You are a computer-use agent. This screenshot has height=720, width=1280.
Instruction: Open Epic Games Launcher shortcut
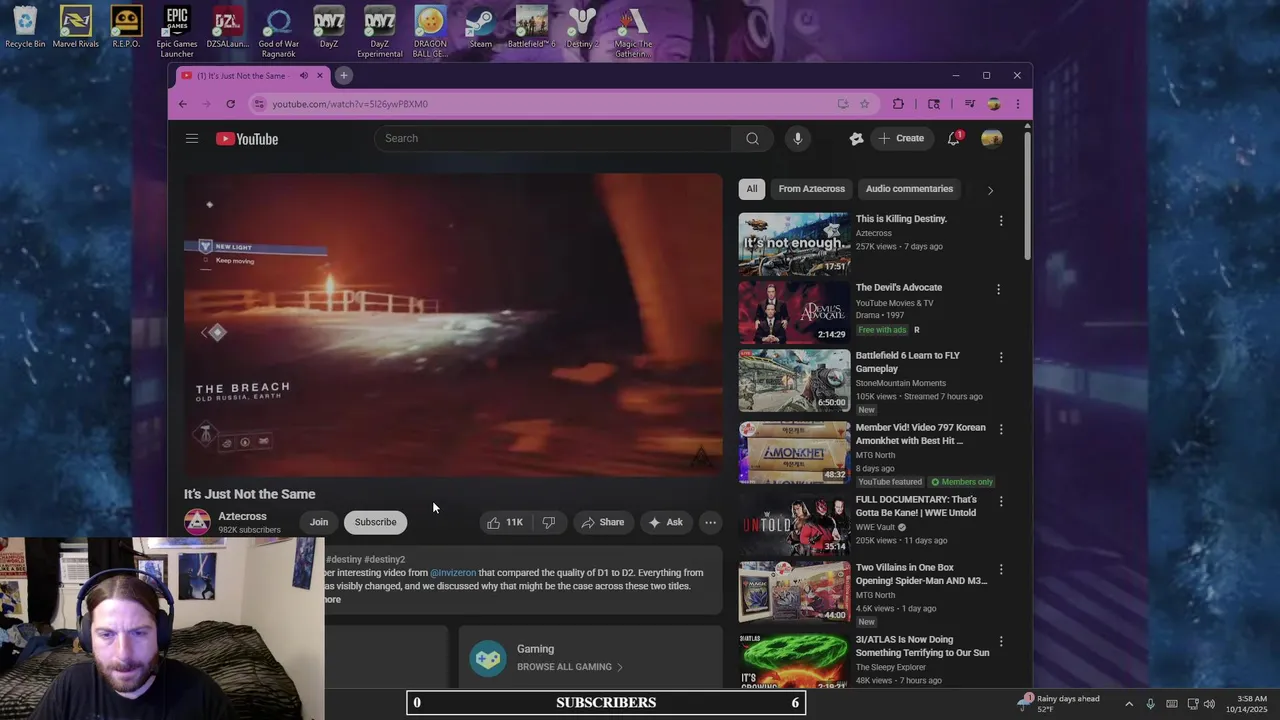(177, 32)
